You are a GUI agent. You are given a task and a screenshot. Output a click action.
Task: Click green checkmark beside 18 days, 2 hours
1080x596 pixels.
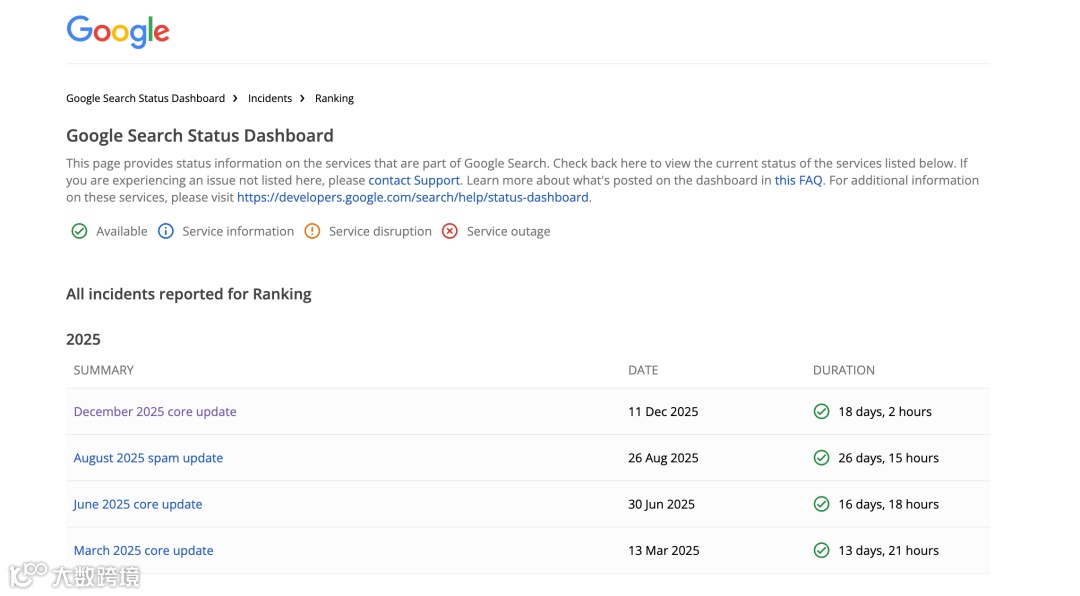pos(822,411)
